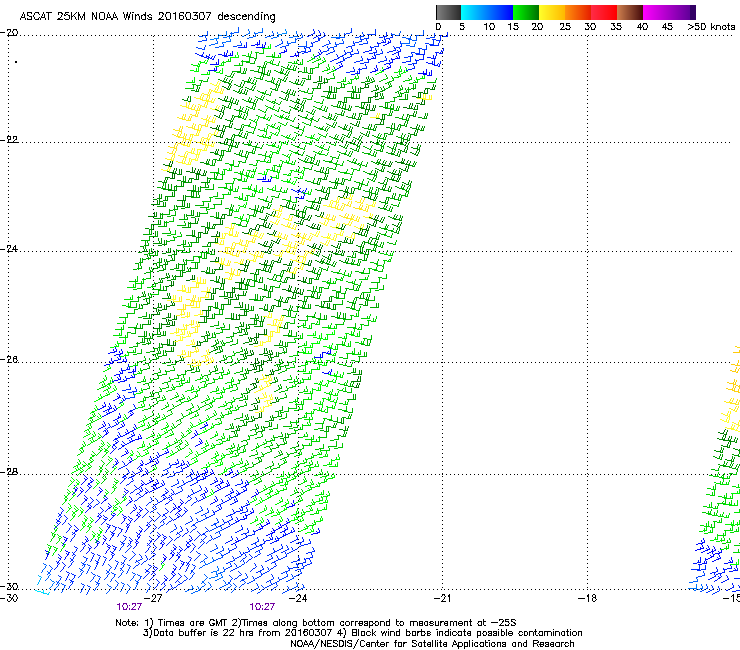Choose the orange 25-30 knots legend segment
The height and width of the screenshot is (650, 740).
[578, 12]
